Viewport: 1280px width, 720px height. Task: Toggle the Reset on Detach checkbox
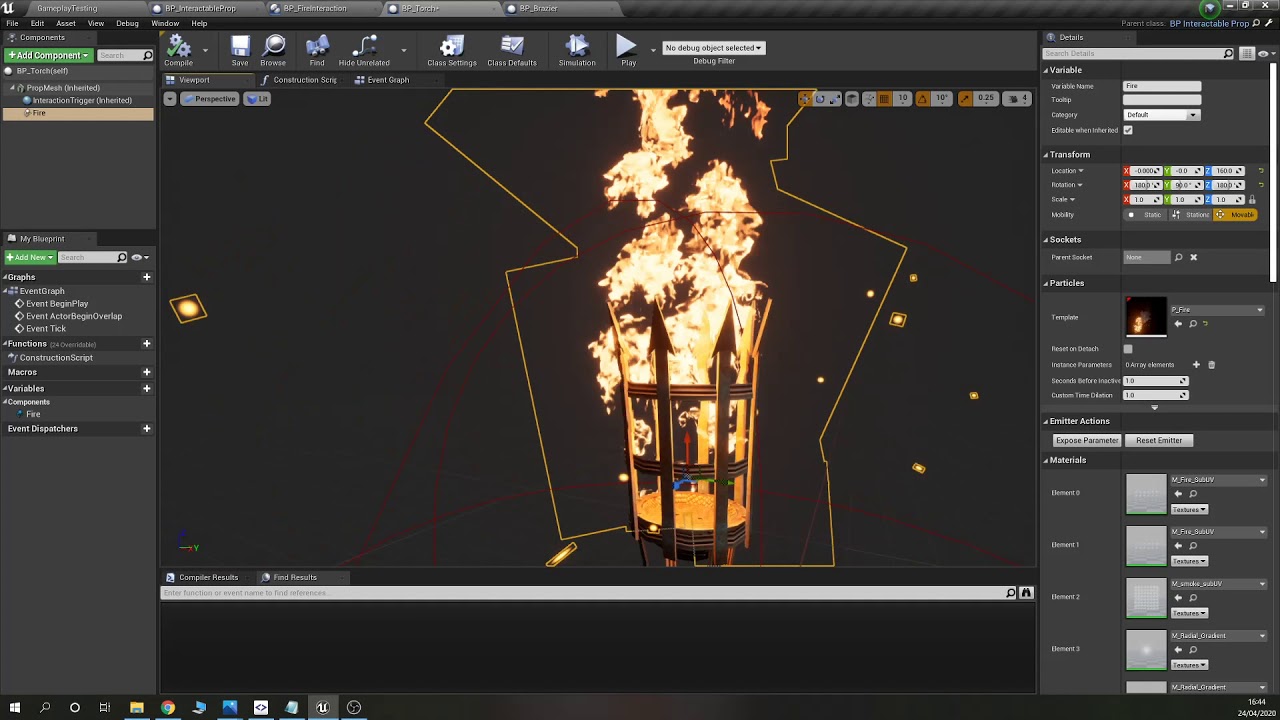(x=1128, y=349)
